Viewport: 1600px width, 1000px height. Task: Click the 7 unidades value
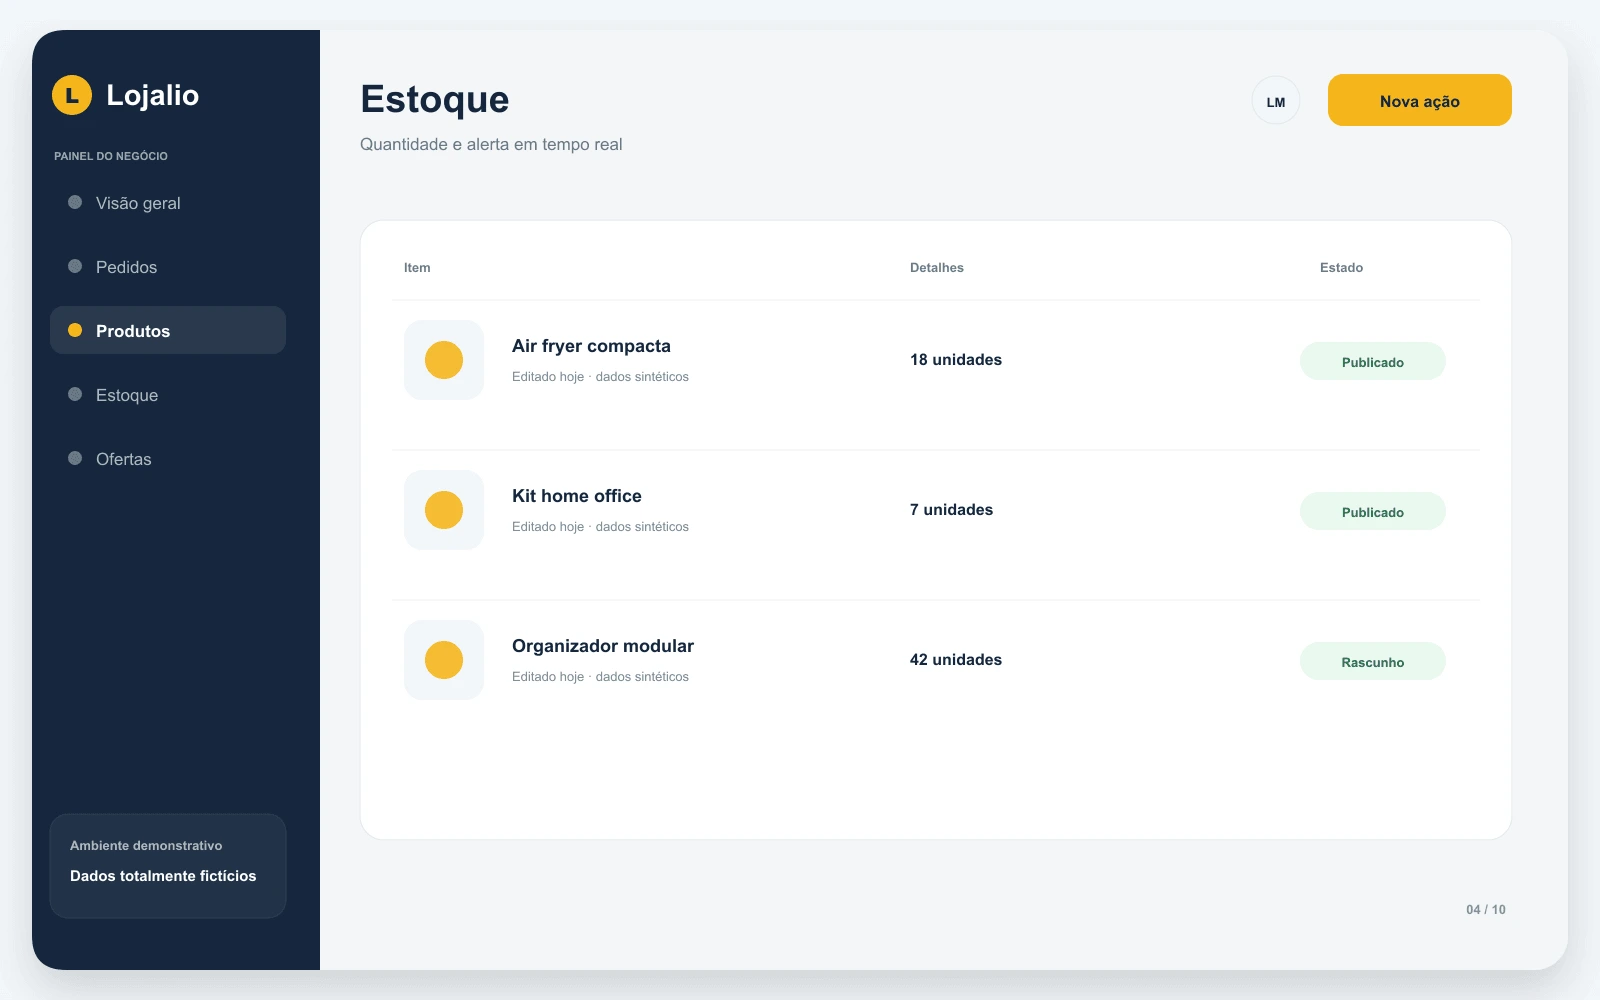click(951, 510)
